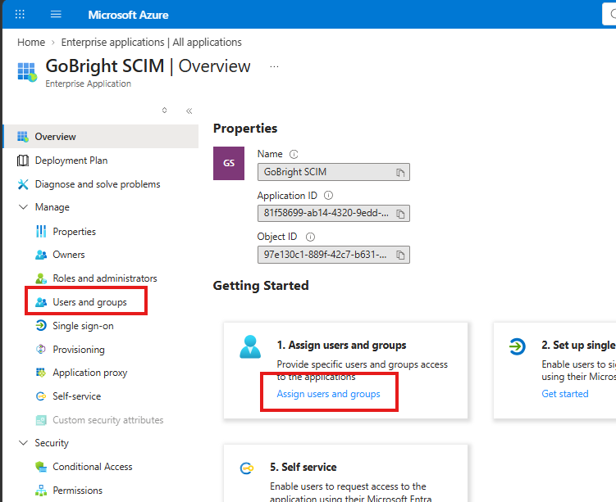
Task: Copy the Name value to clipboard
Action: (400, 172)
